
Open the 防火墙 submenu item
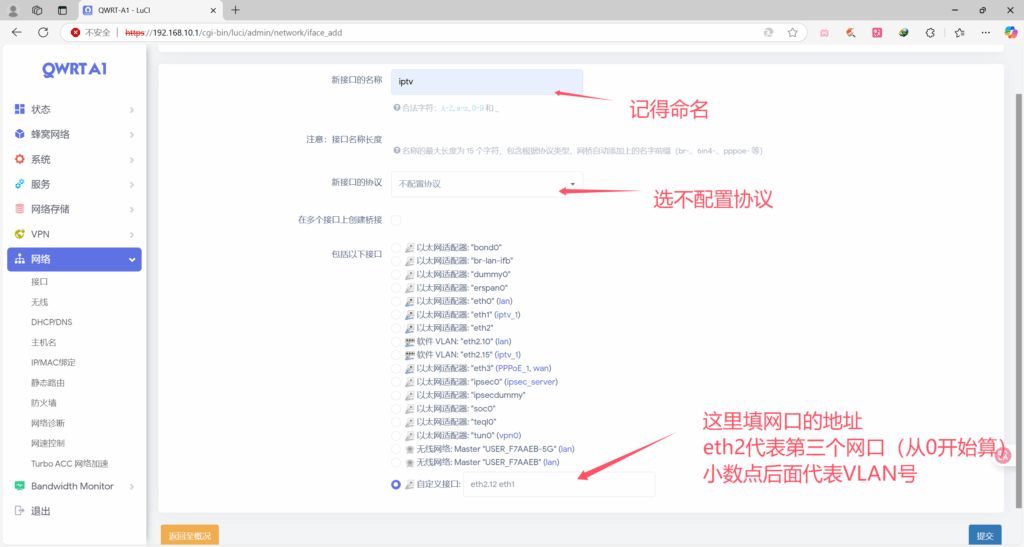(44, 403)
